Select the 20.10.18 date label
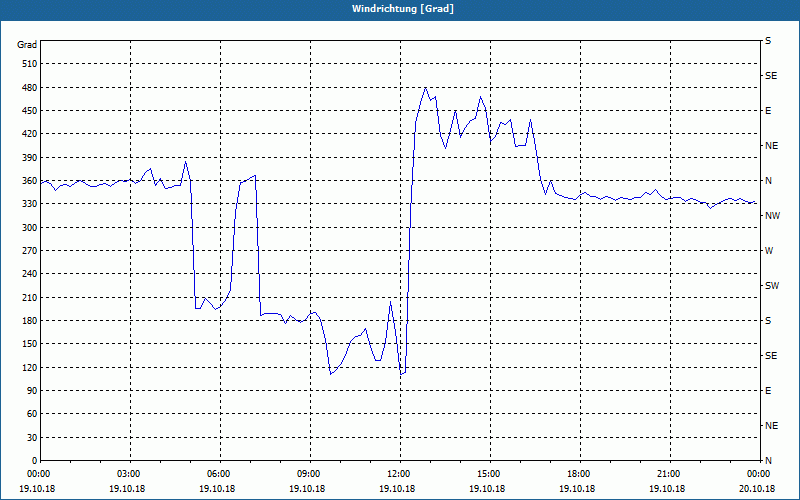This screenshot has width=800, height=500. click(757, 488)
